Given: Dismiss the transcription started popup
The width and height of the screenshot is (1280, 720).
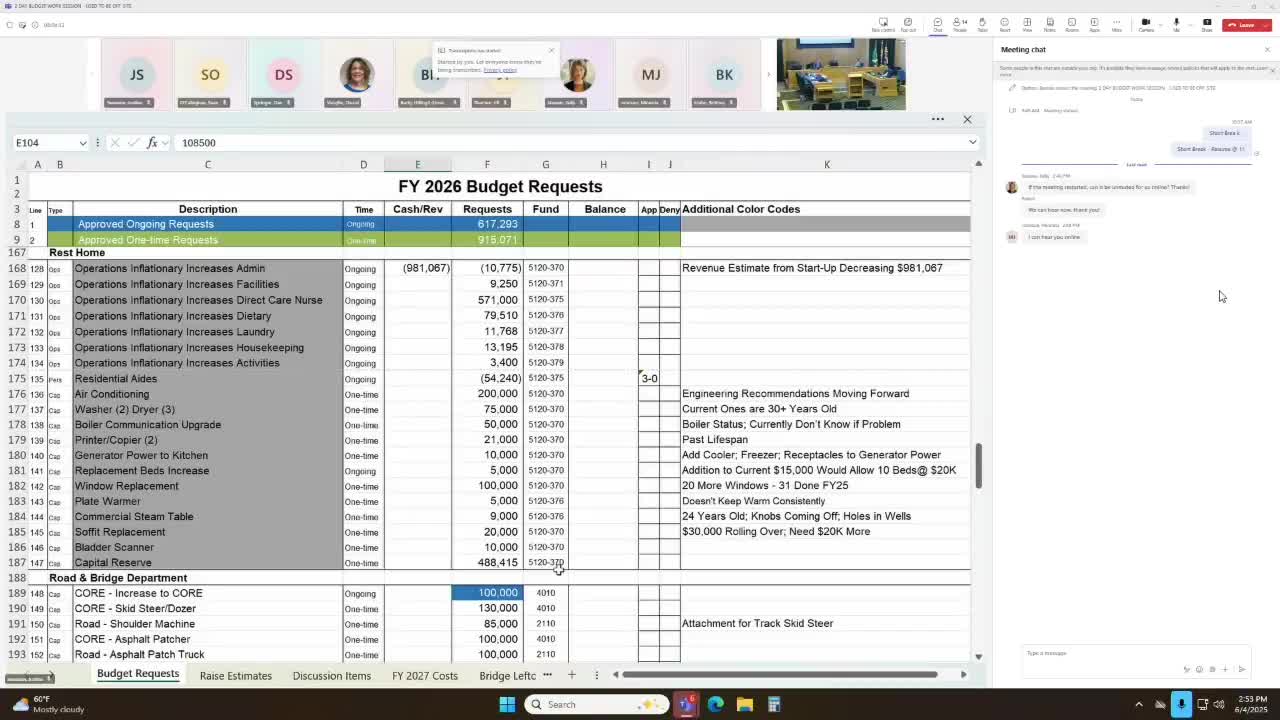Looking at the screenshot, I should [551, 50].
